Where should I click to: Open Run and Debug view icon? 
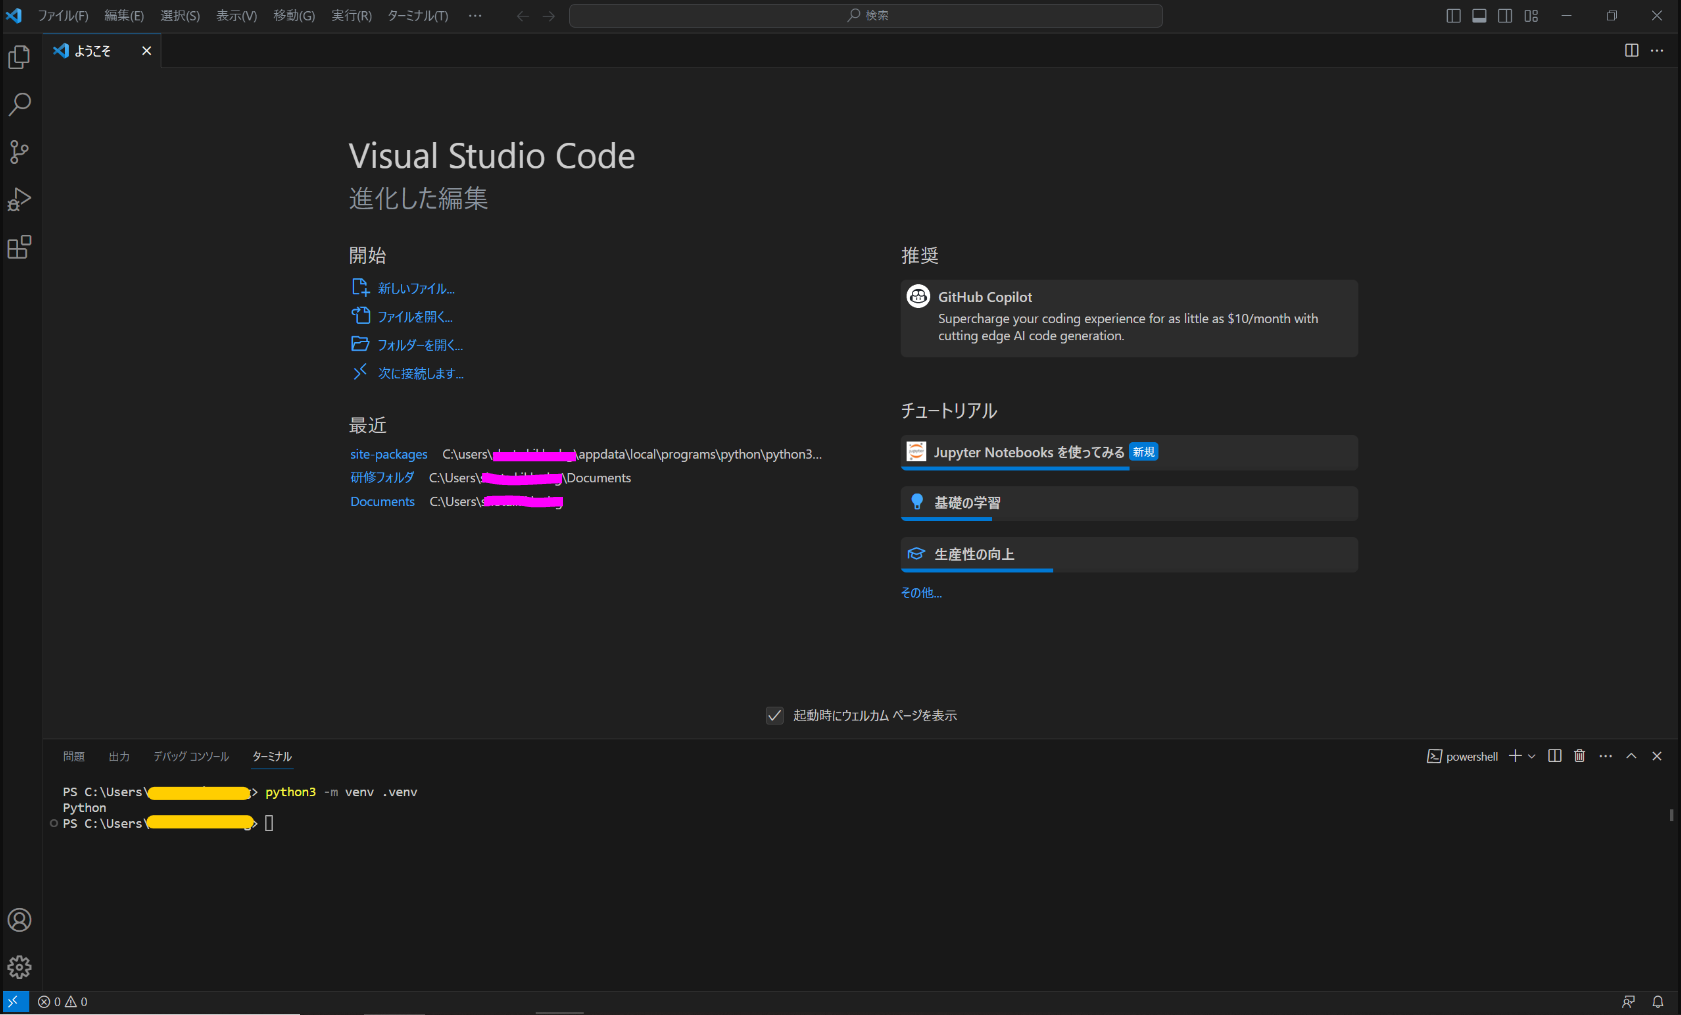19,199
